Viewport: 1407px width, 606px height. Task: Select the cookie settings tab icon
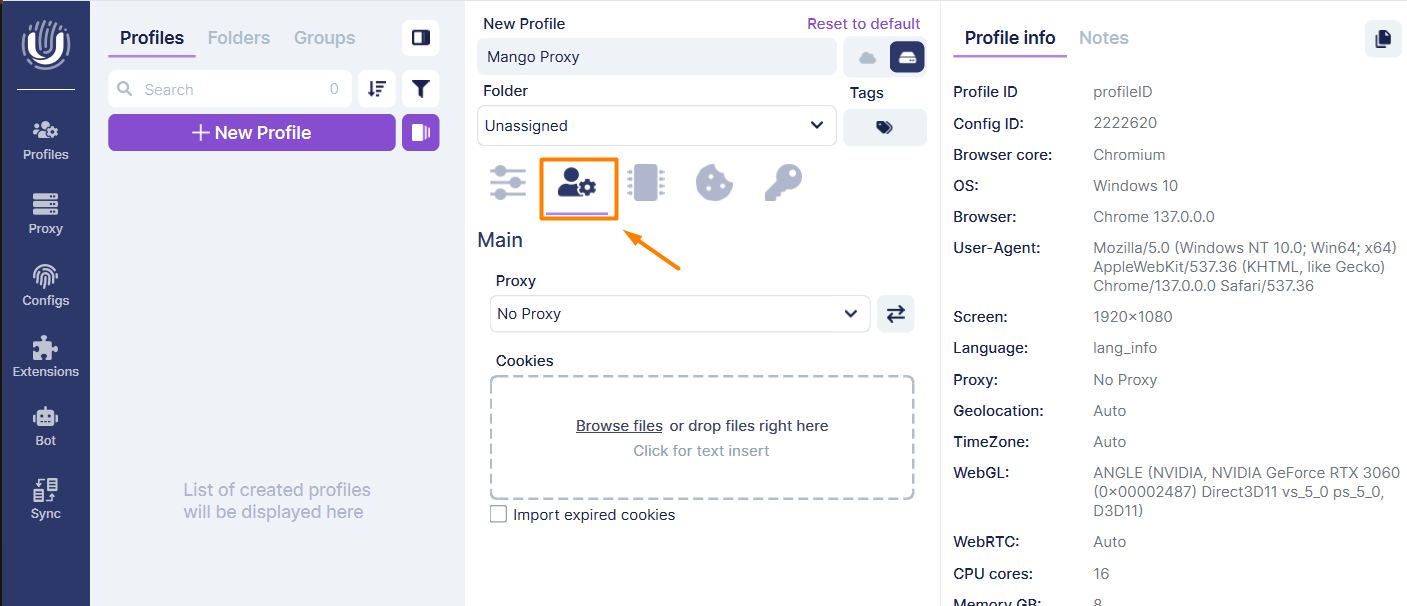[x=715, y=183]
